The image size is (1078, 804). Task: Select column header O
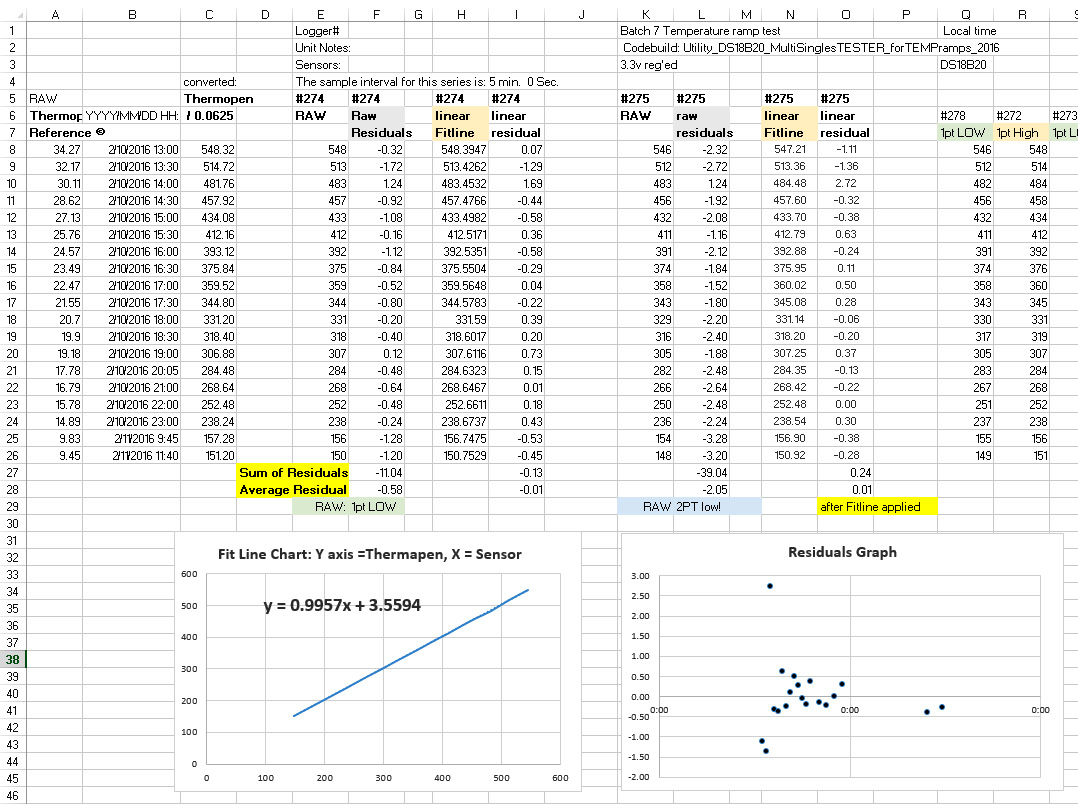pyautogui.click(x=846, y=14)
